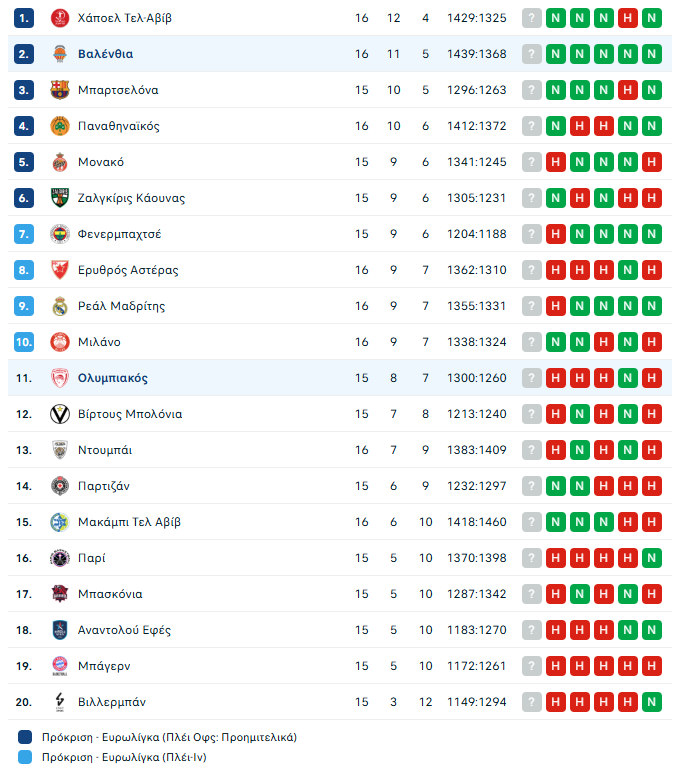Open the Ρεάλ Μαδρίτης crest icon
The image size is (683, 769).
[59, 306]
